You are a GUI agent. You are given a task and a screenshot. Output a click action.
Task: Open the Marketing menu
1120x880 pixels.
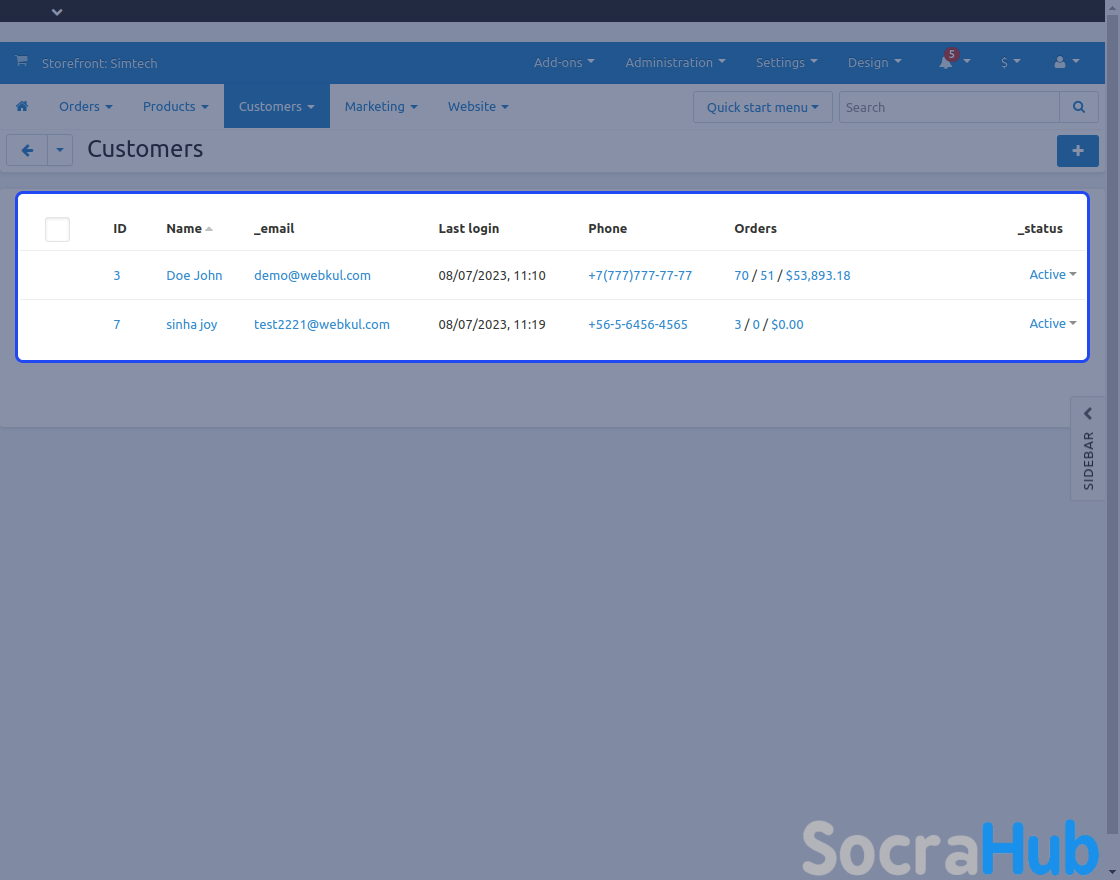[381, 106]
